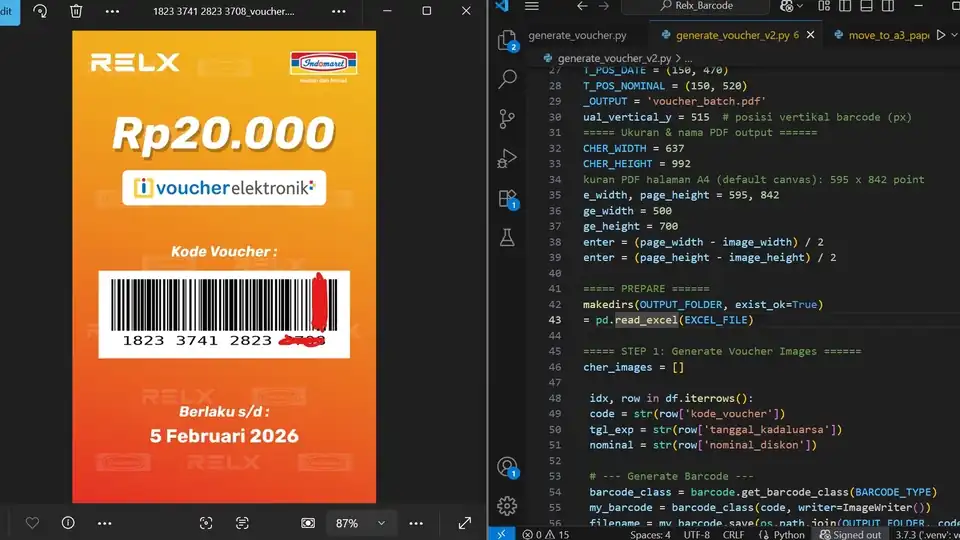Viewport: 960px width, 540px height.
Task: Show file info in Photos viewer
Action: point(68,523)
